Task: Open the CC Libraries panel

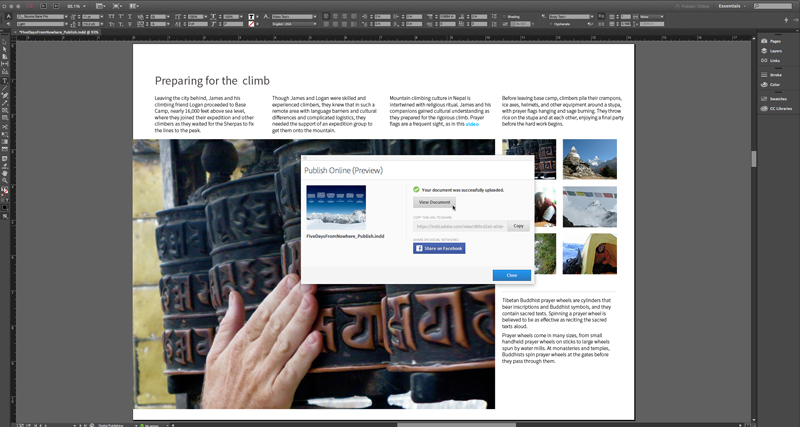Action: tap(780, 107)
